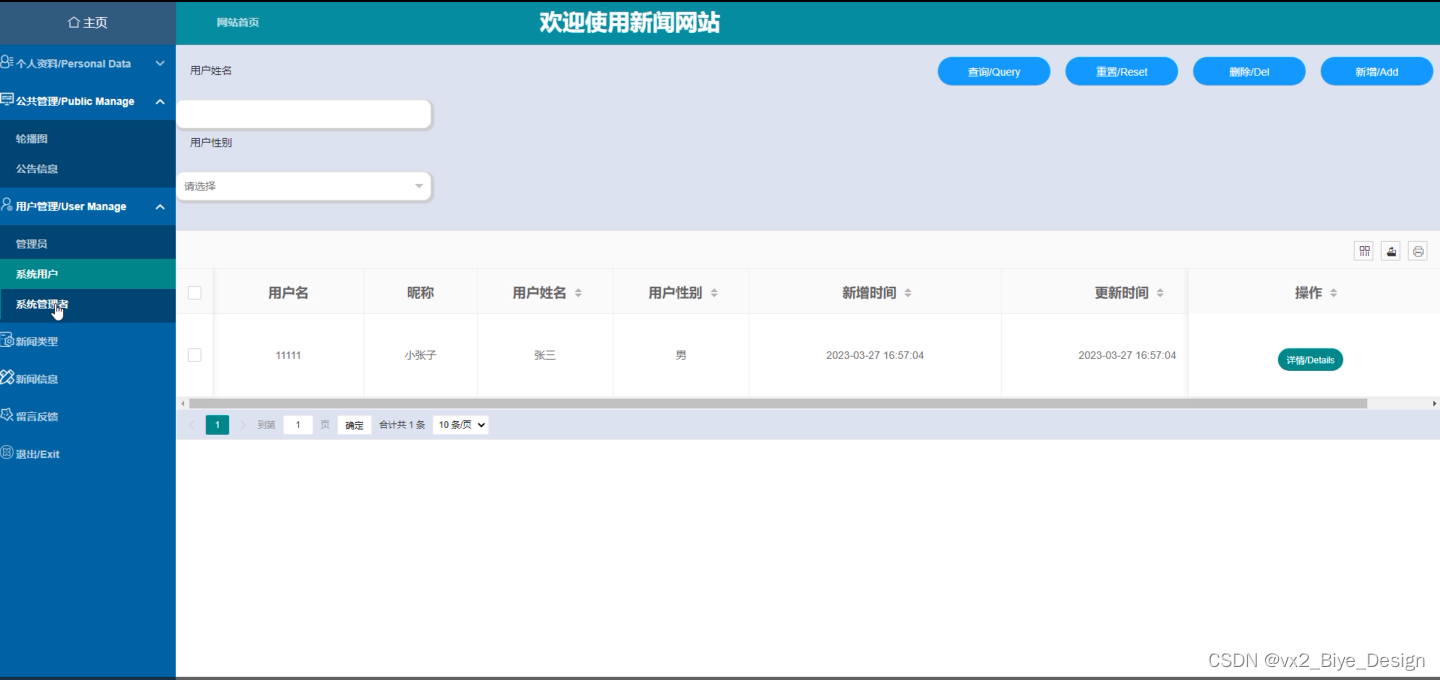The height and width of the screenshot is (680, 1440).
Task: Click the 男 gender cell
Action: click(x=681, y=355)
